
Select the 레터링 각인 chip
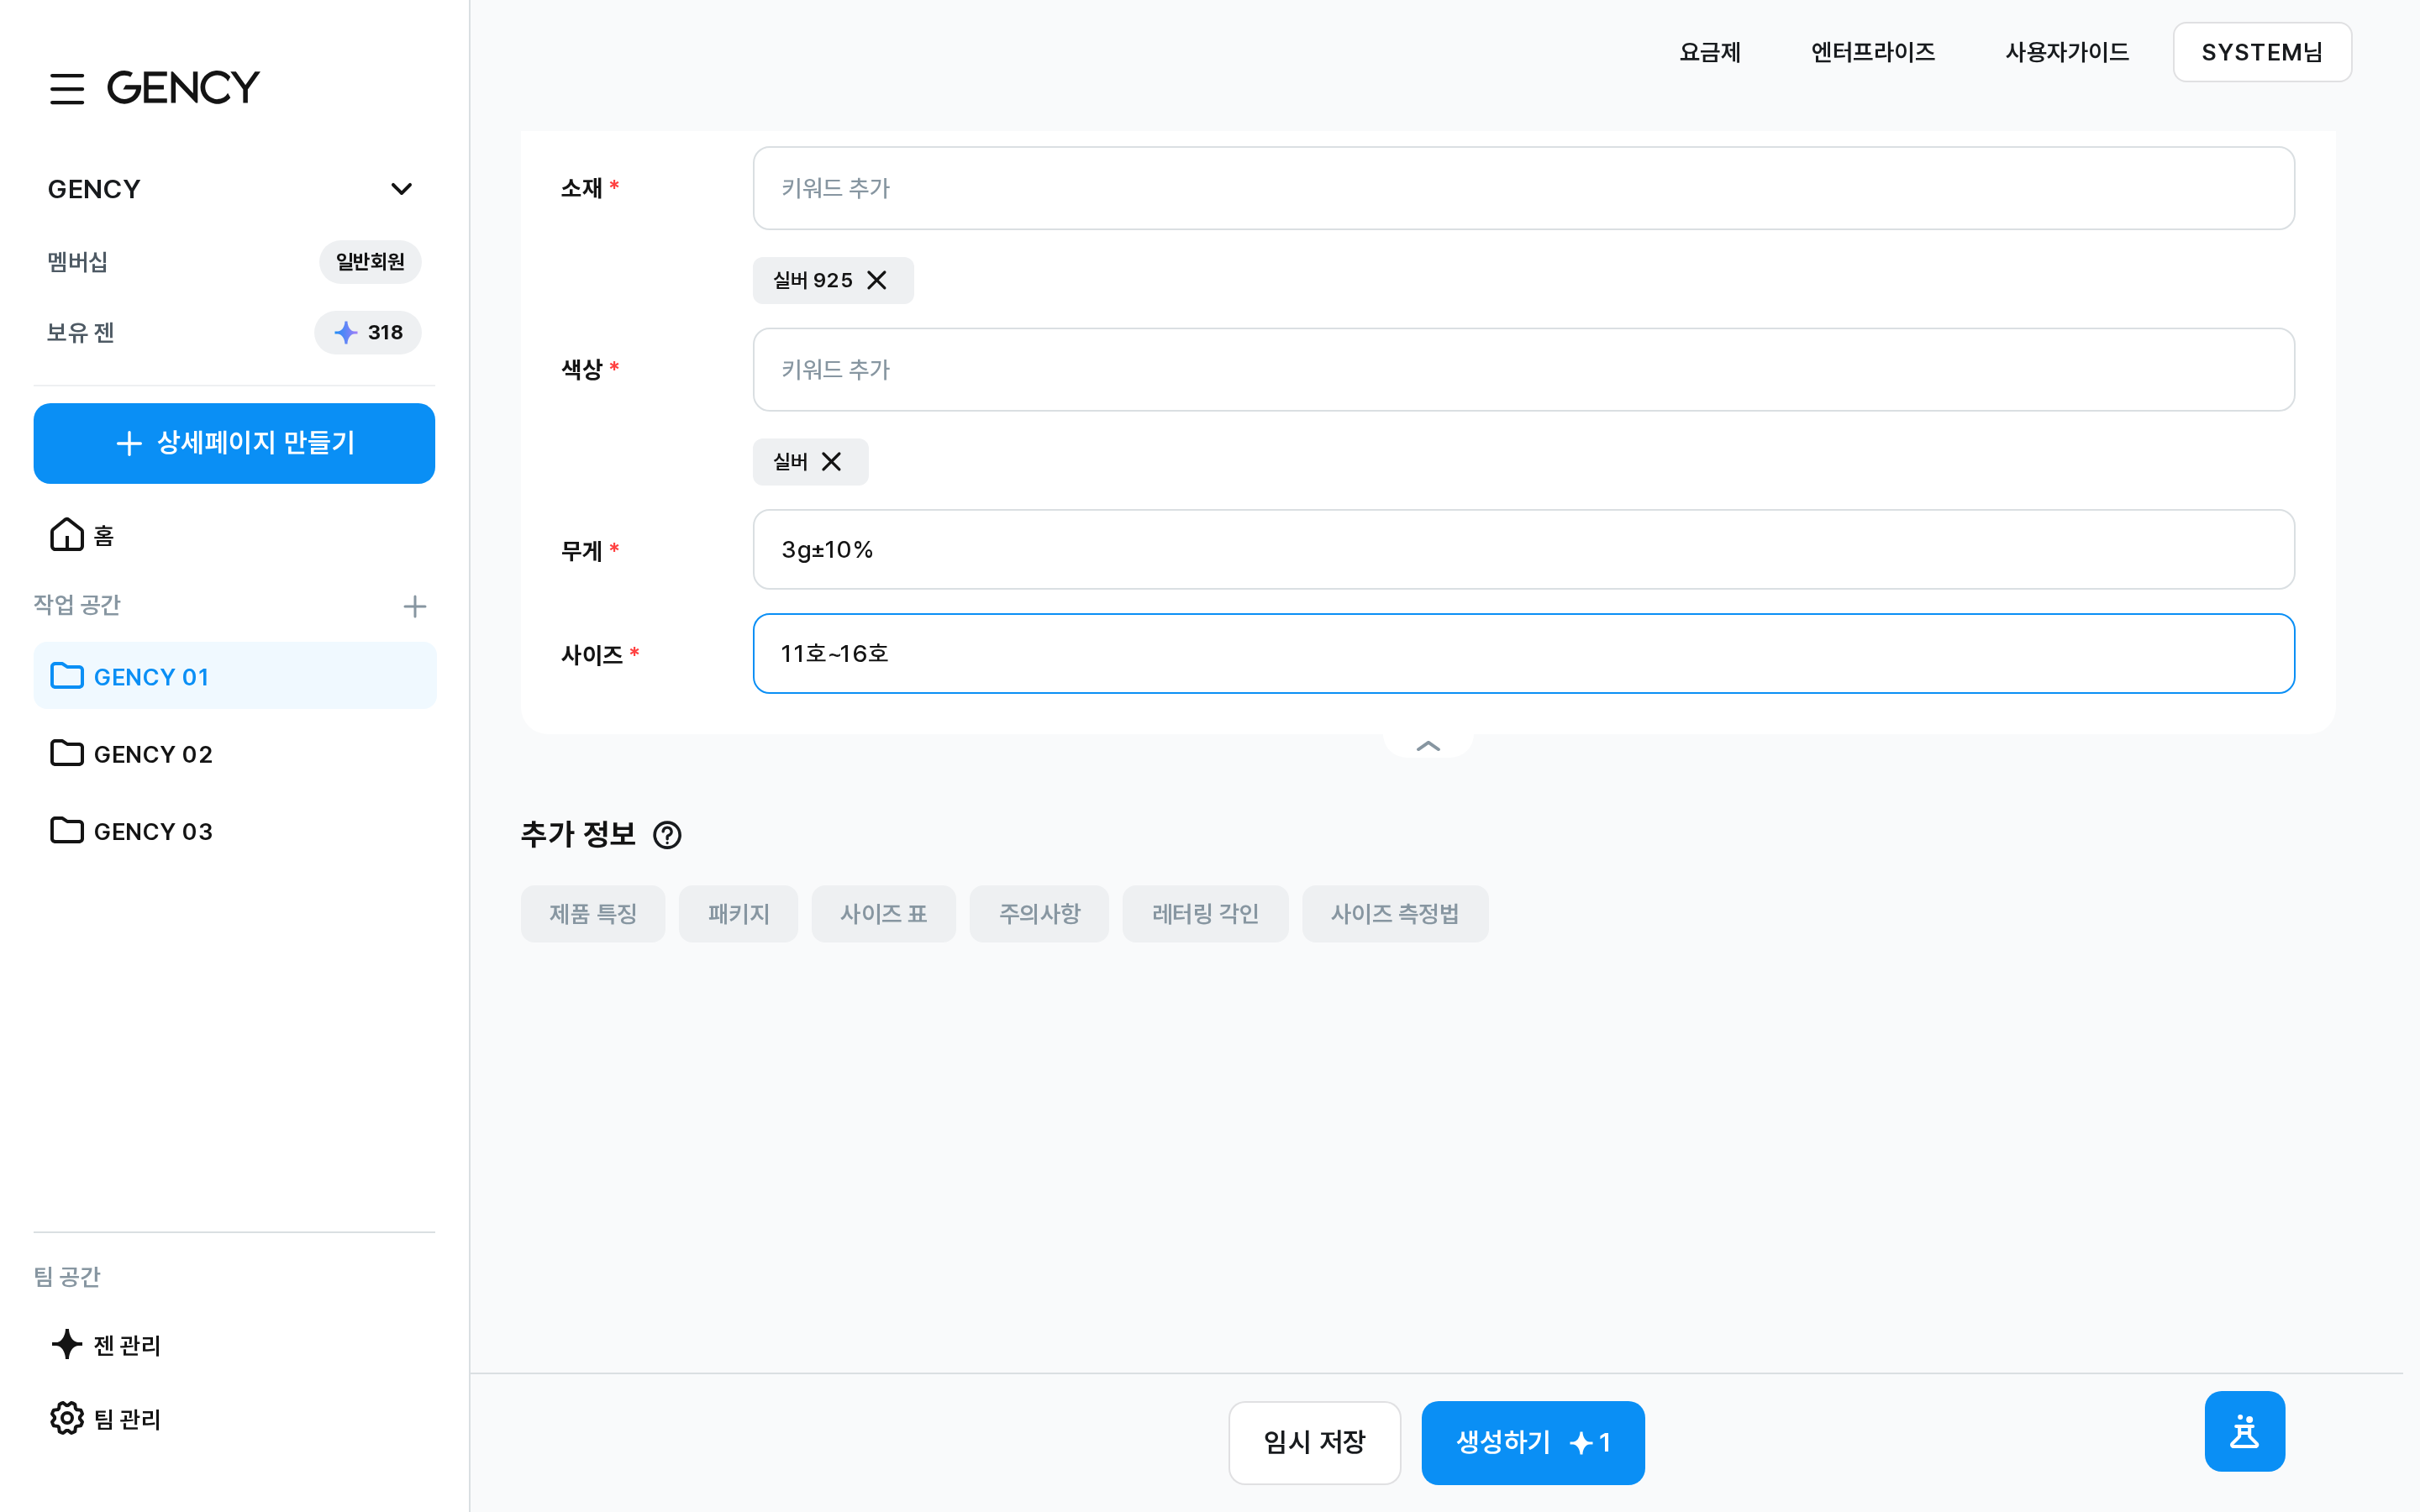1205,913
